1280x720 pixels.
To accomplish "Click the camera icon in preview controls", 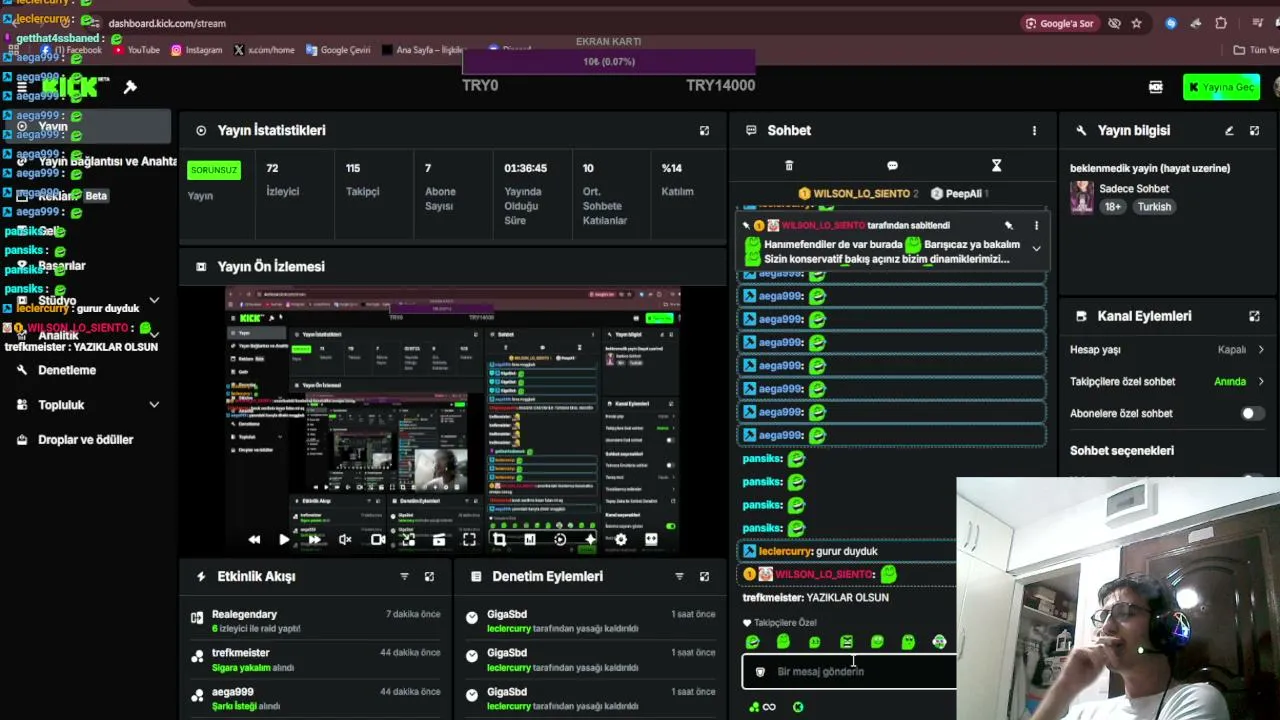I will [x=377, y=539].
